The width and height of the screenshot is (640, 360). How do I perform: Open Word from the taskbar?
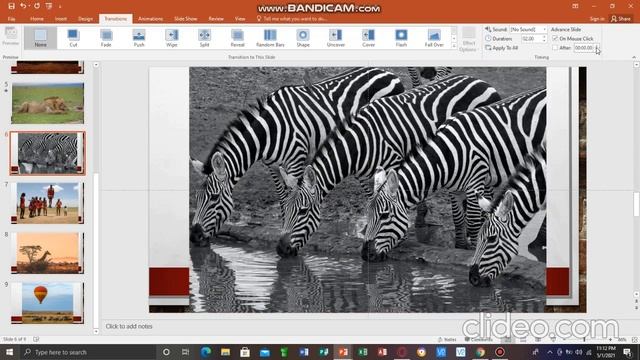point(304,352)
